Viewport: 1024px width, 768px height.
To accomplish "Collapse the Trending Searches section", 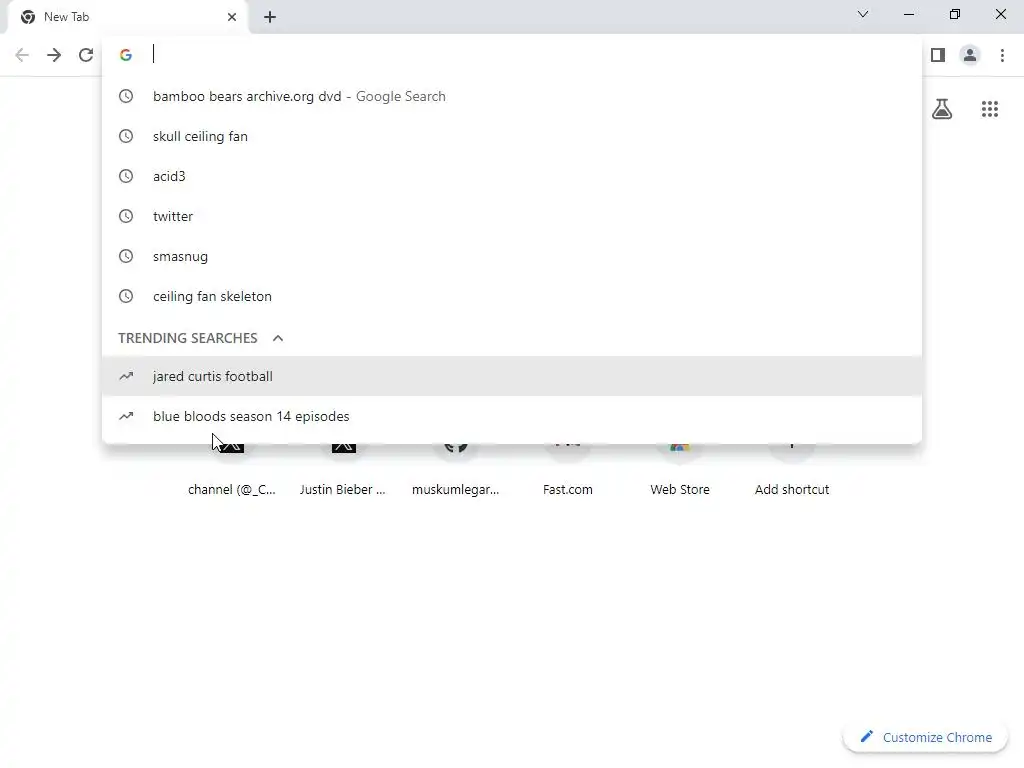I will 278,338.
